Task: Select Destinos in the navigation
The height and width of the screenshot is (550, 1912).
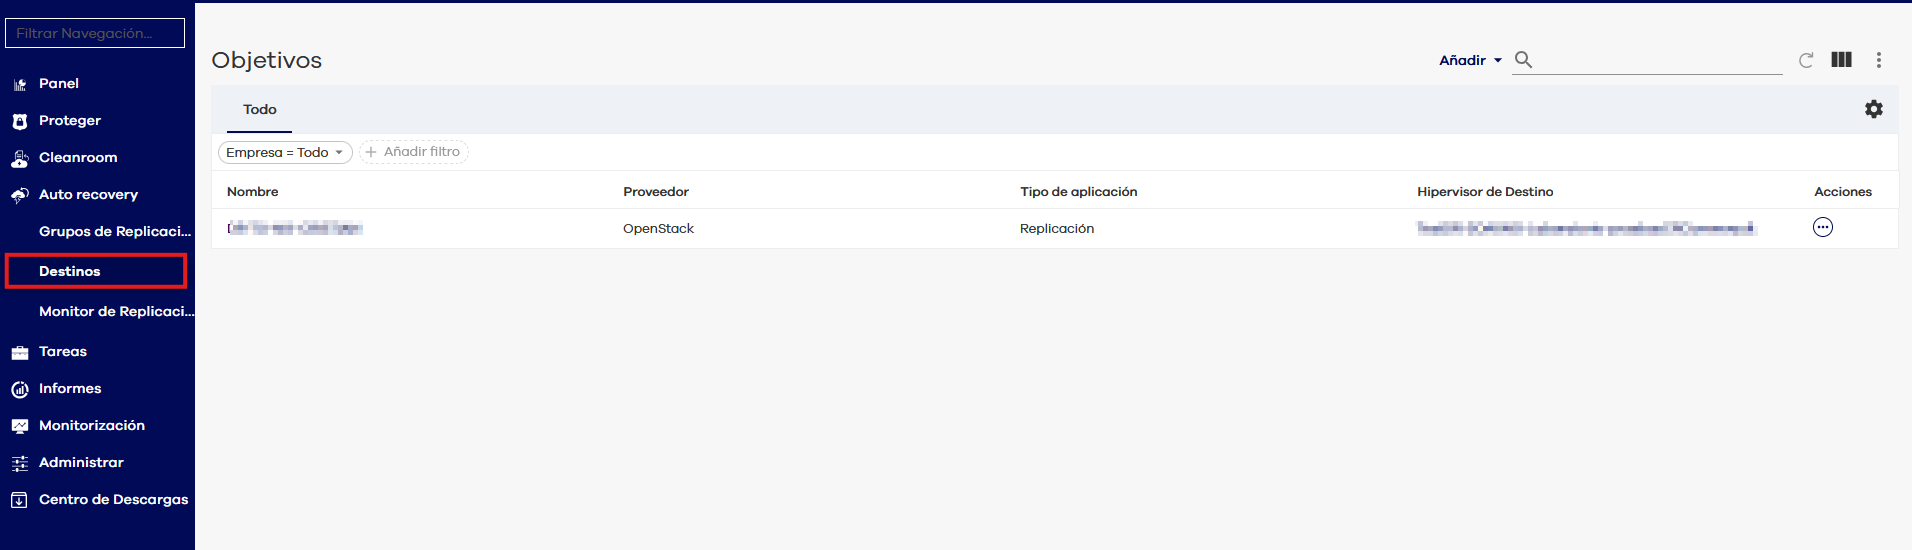Action: tap(70, 271)
